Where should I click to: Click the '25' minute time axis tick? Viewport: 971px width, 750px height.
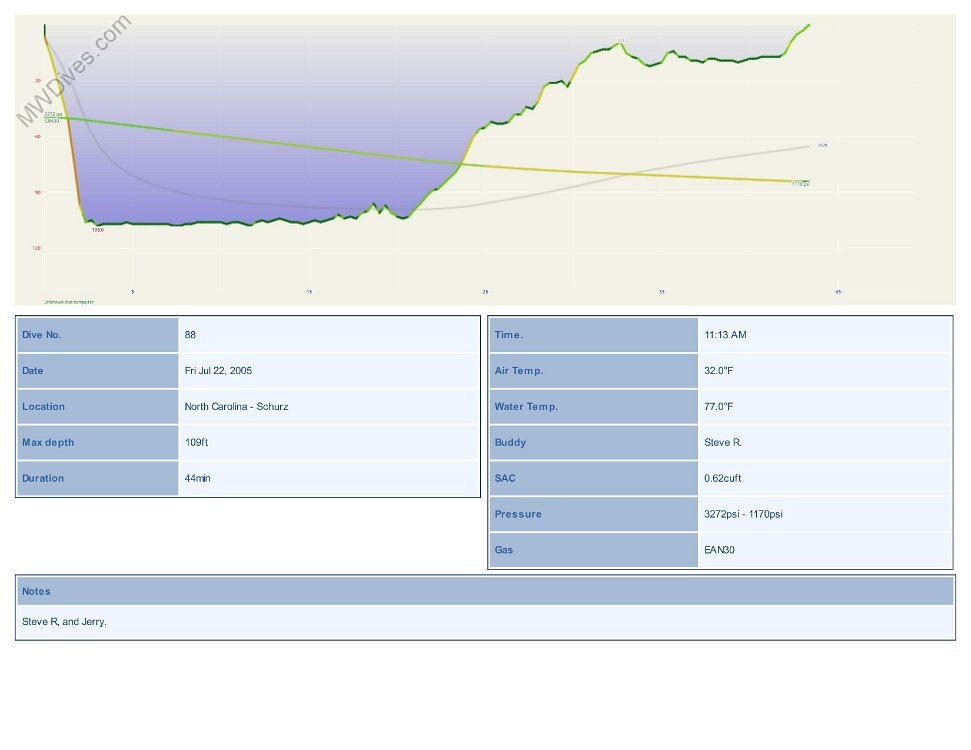coord(486,292)
